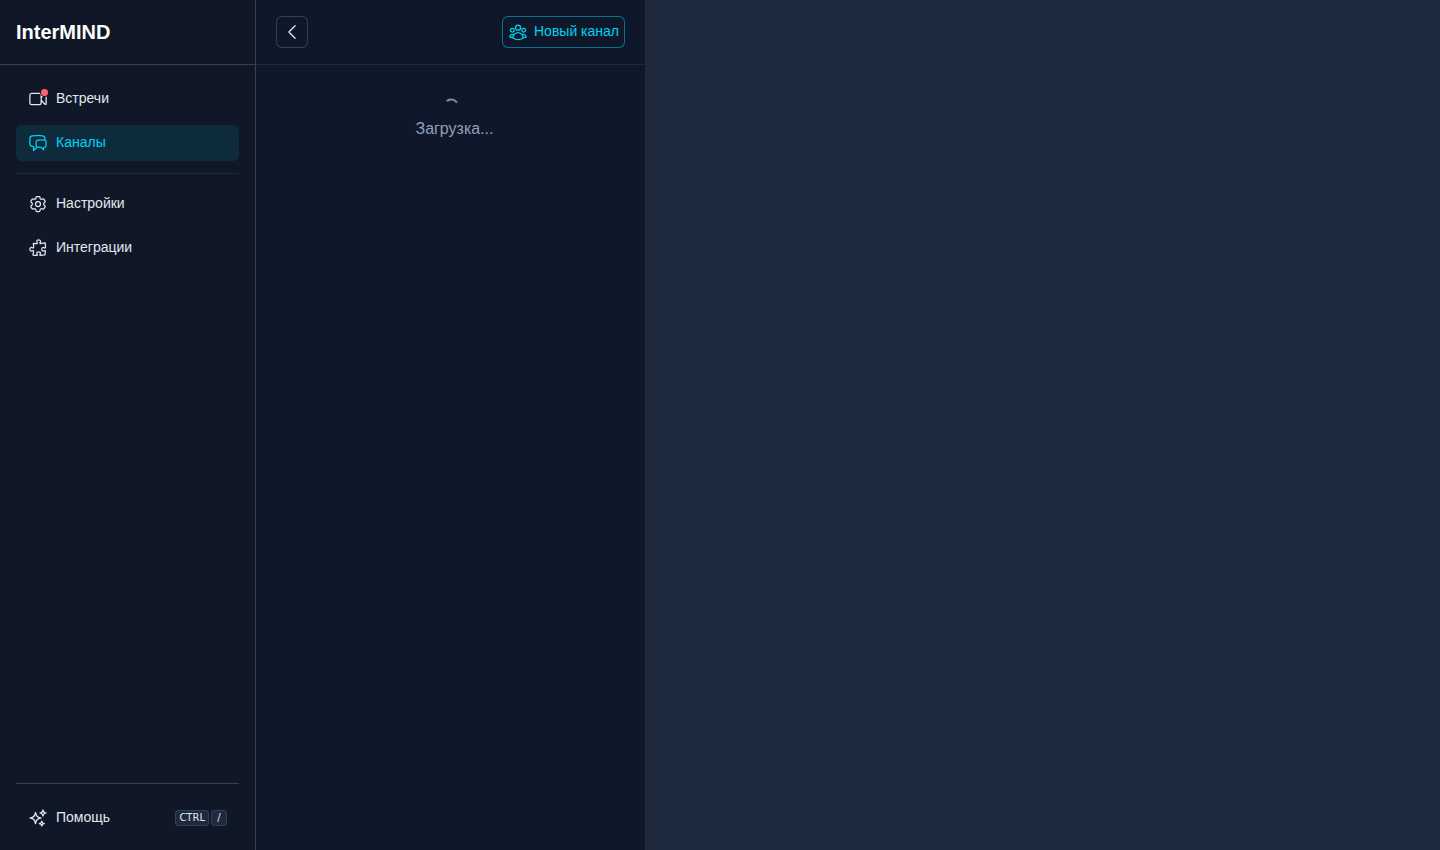This screenshot has width=1440, height=850.
Task: Click the puzzle piece Интеграции icon
Action: (38, 248)
